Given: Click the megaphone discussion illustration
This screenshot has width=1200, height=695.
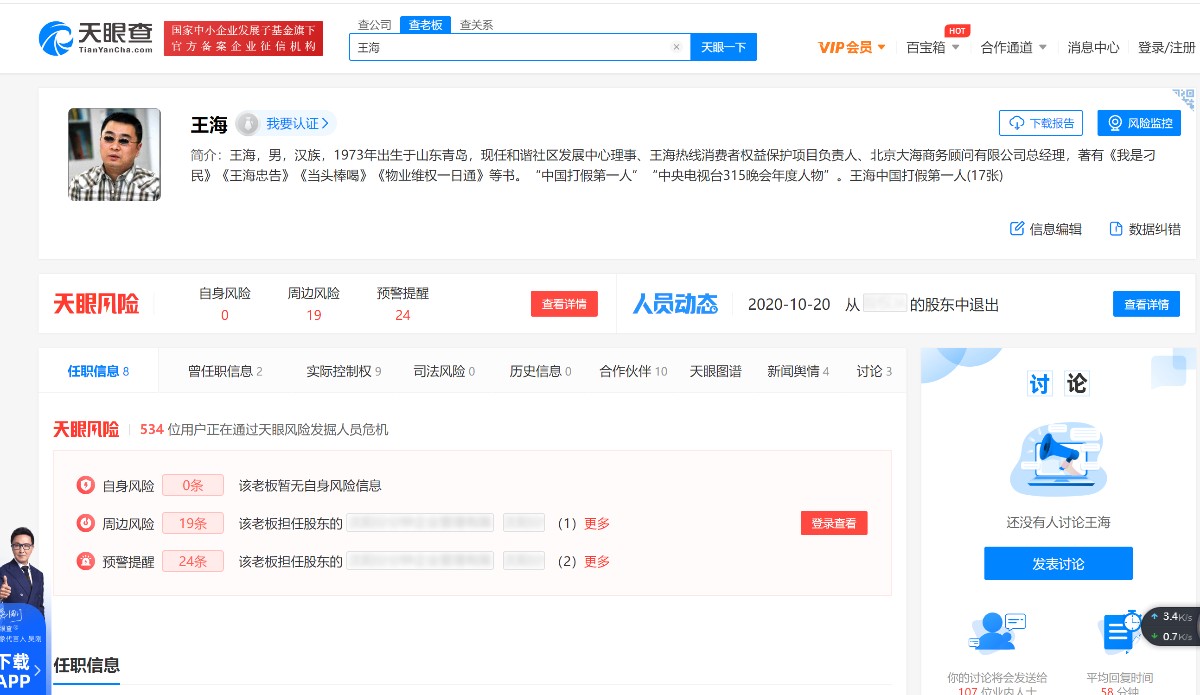Looking at the screenshot, I should (x=1058, y=459).
